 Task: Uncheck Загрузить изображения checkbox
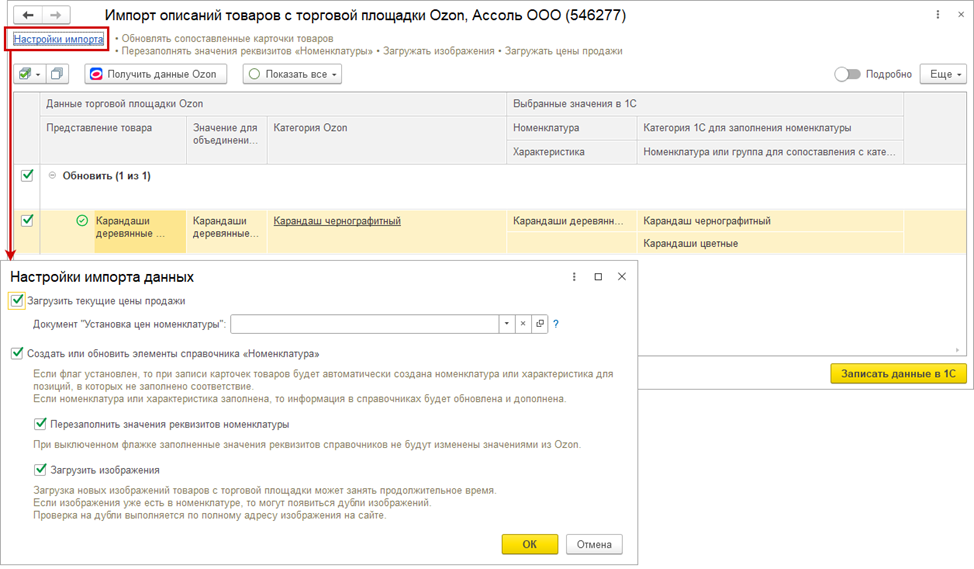[41, 469]
